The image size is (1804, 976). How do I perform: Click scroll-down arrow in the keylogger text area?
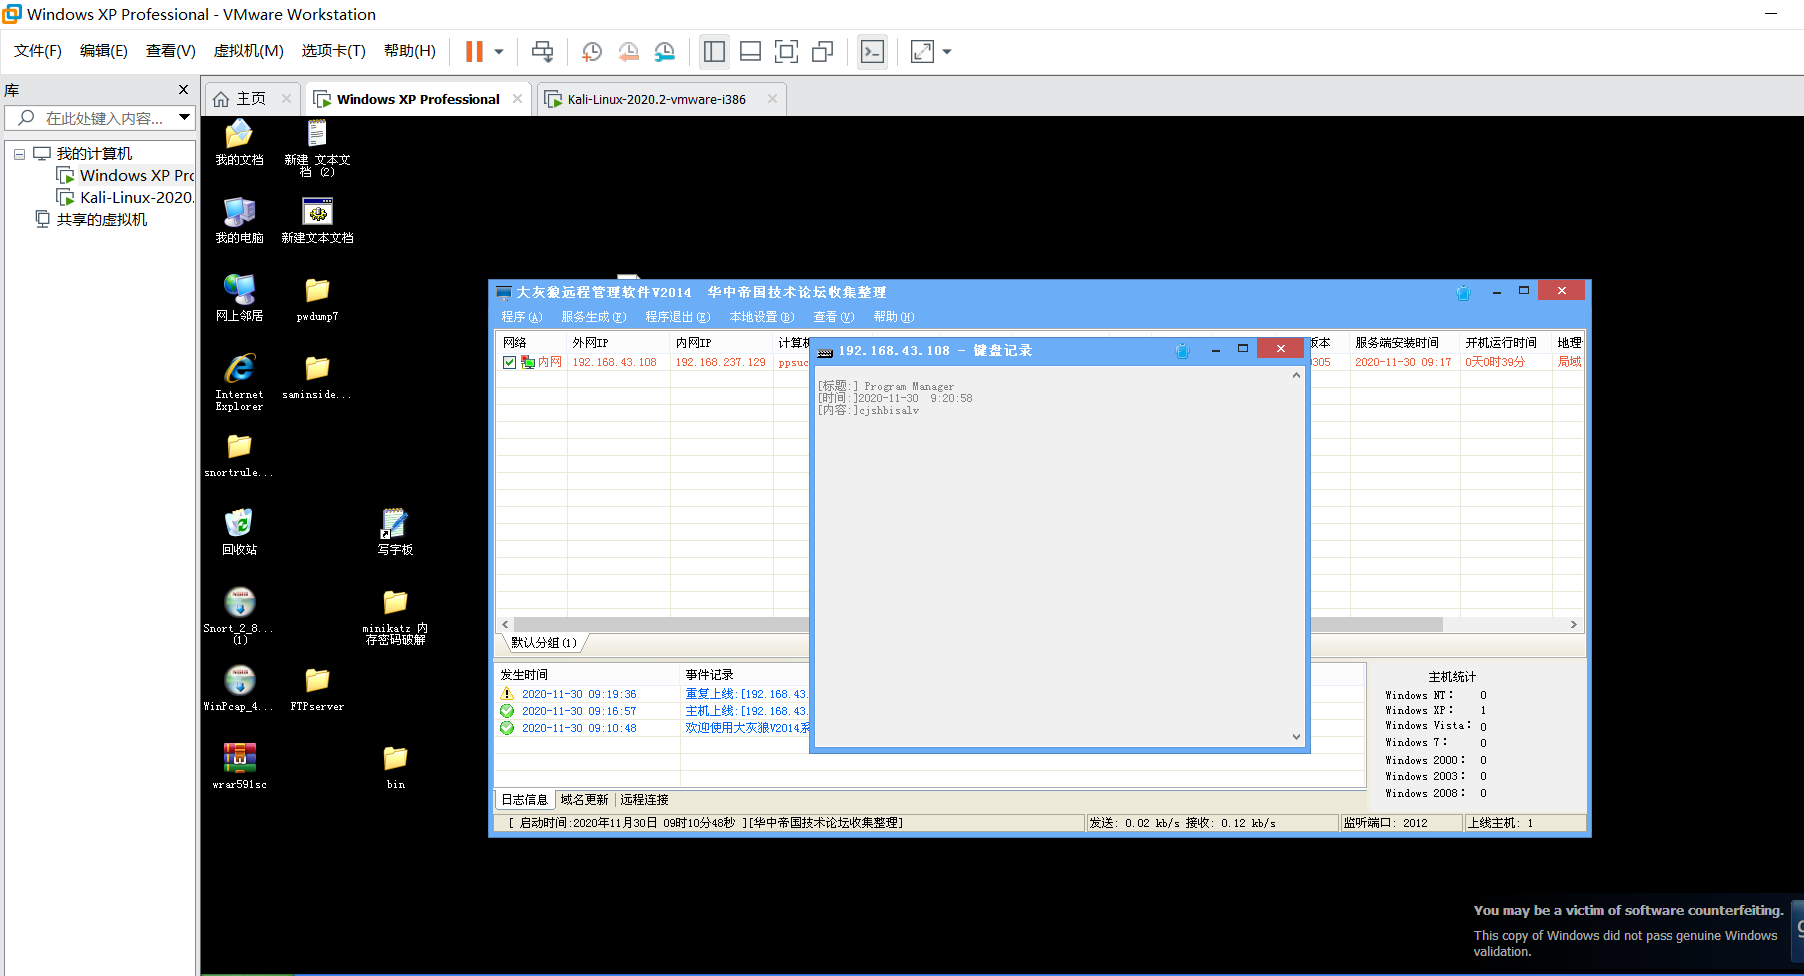(1297, 737)
